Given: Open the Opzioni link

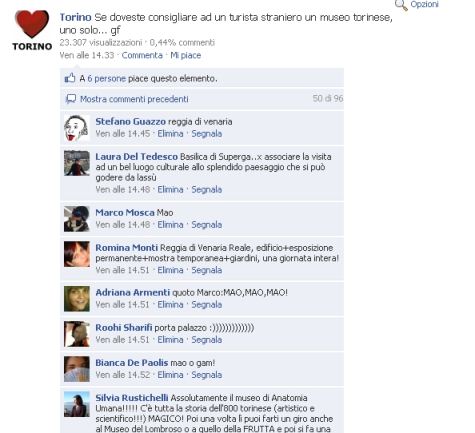Looking at the screenshot, I should (x=424, y=4).
